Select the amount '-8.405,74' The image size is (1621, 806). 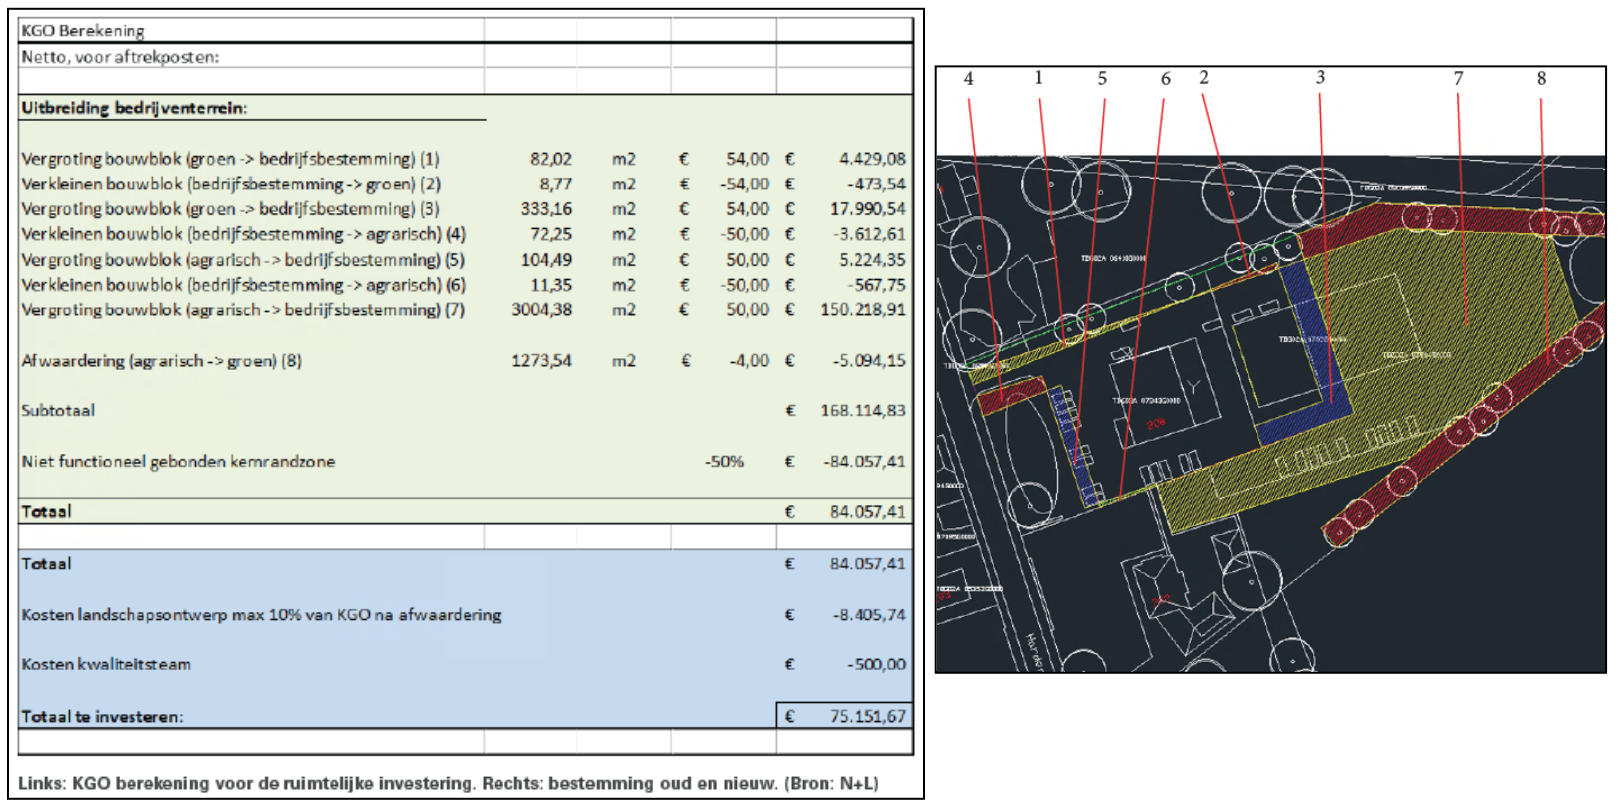pos(870,615)
